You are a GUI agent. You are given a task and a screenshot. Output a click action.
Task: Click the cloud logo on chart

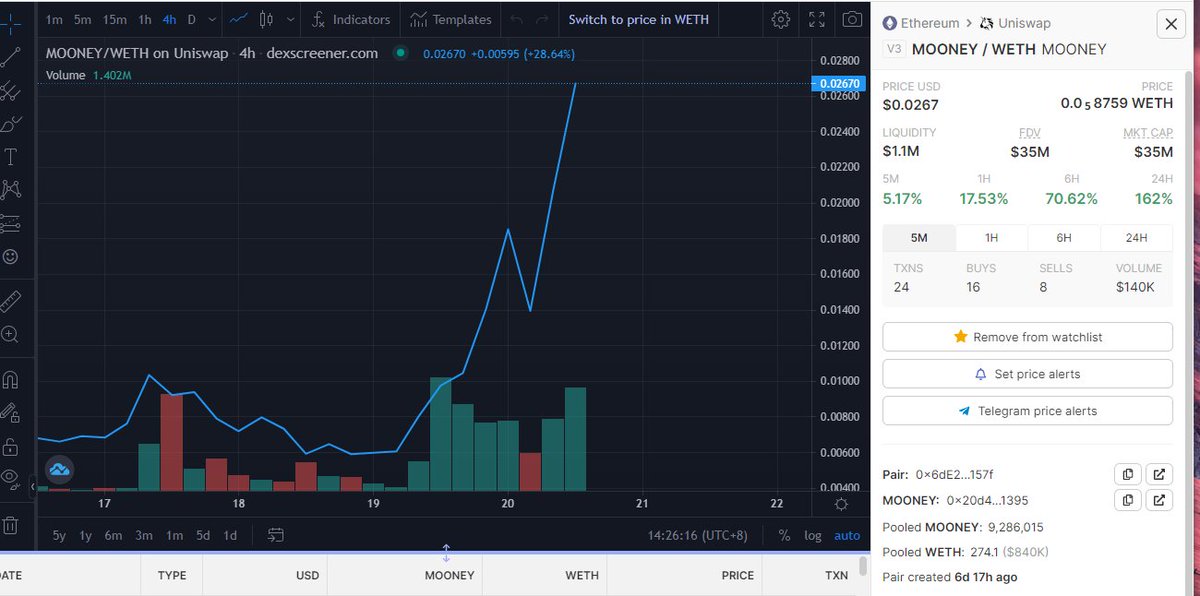(58, 469)
